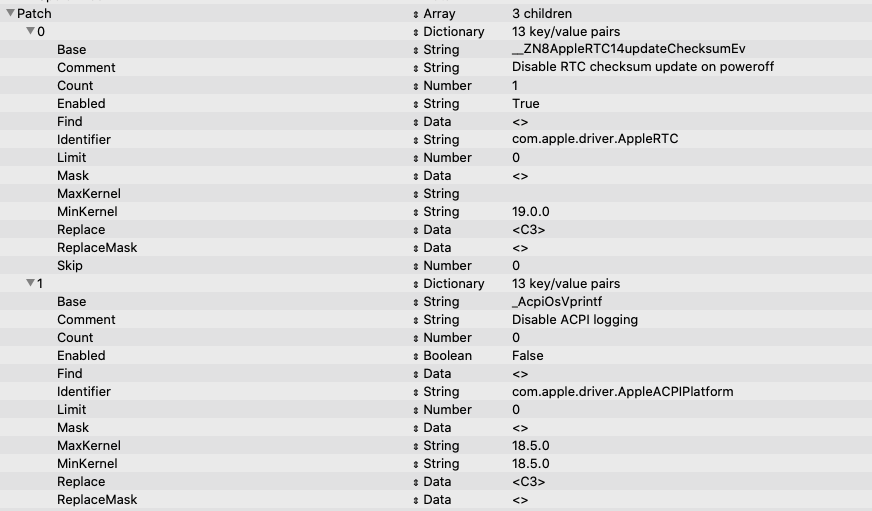Select the __ZN8AppleRTC14updateChecksumEv value

tap(628, 50)
